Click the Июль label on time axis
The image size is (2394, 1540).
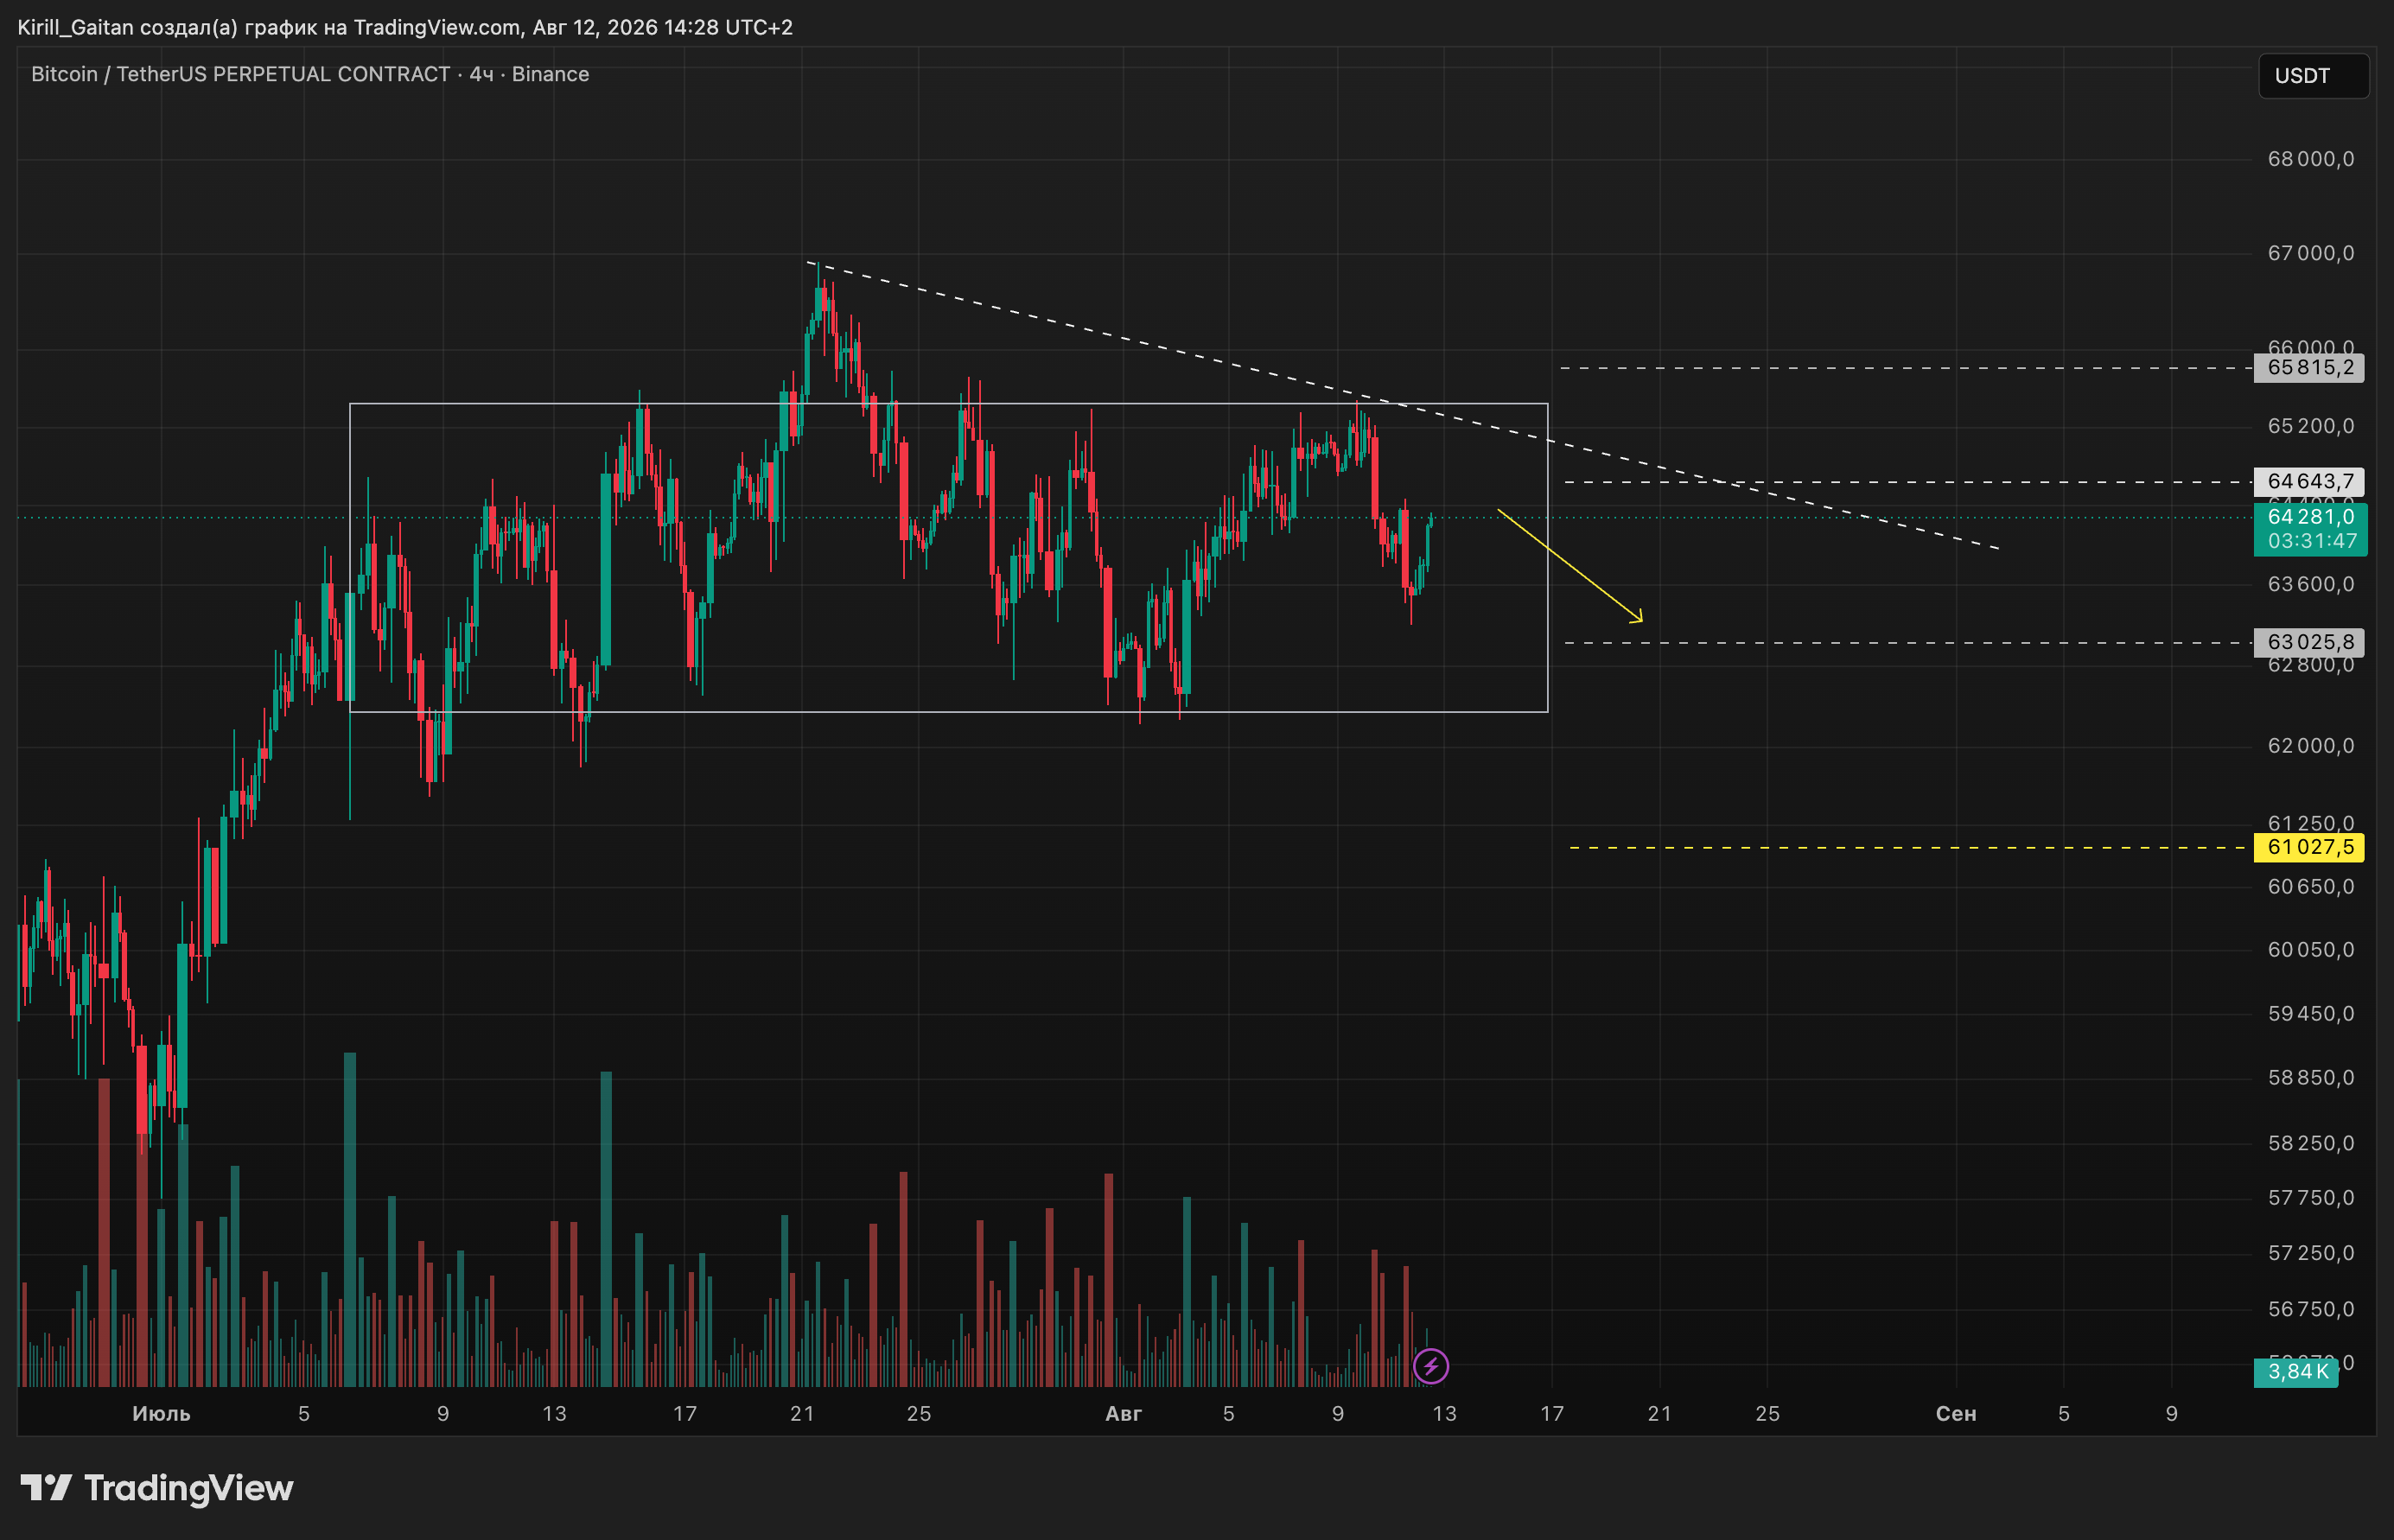[161, 1414]
